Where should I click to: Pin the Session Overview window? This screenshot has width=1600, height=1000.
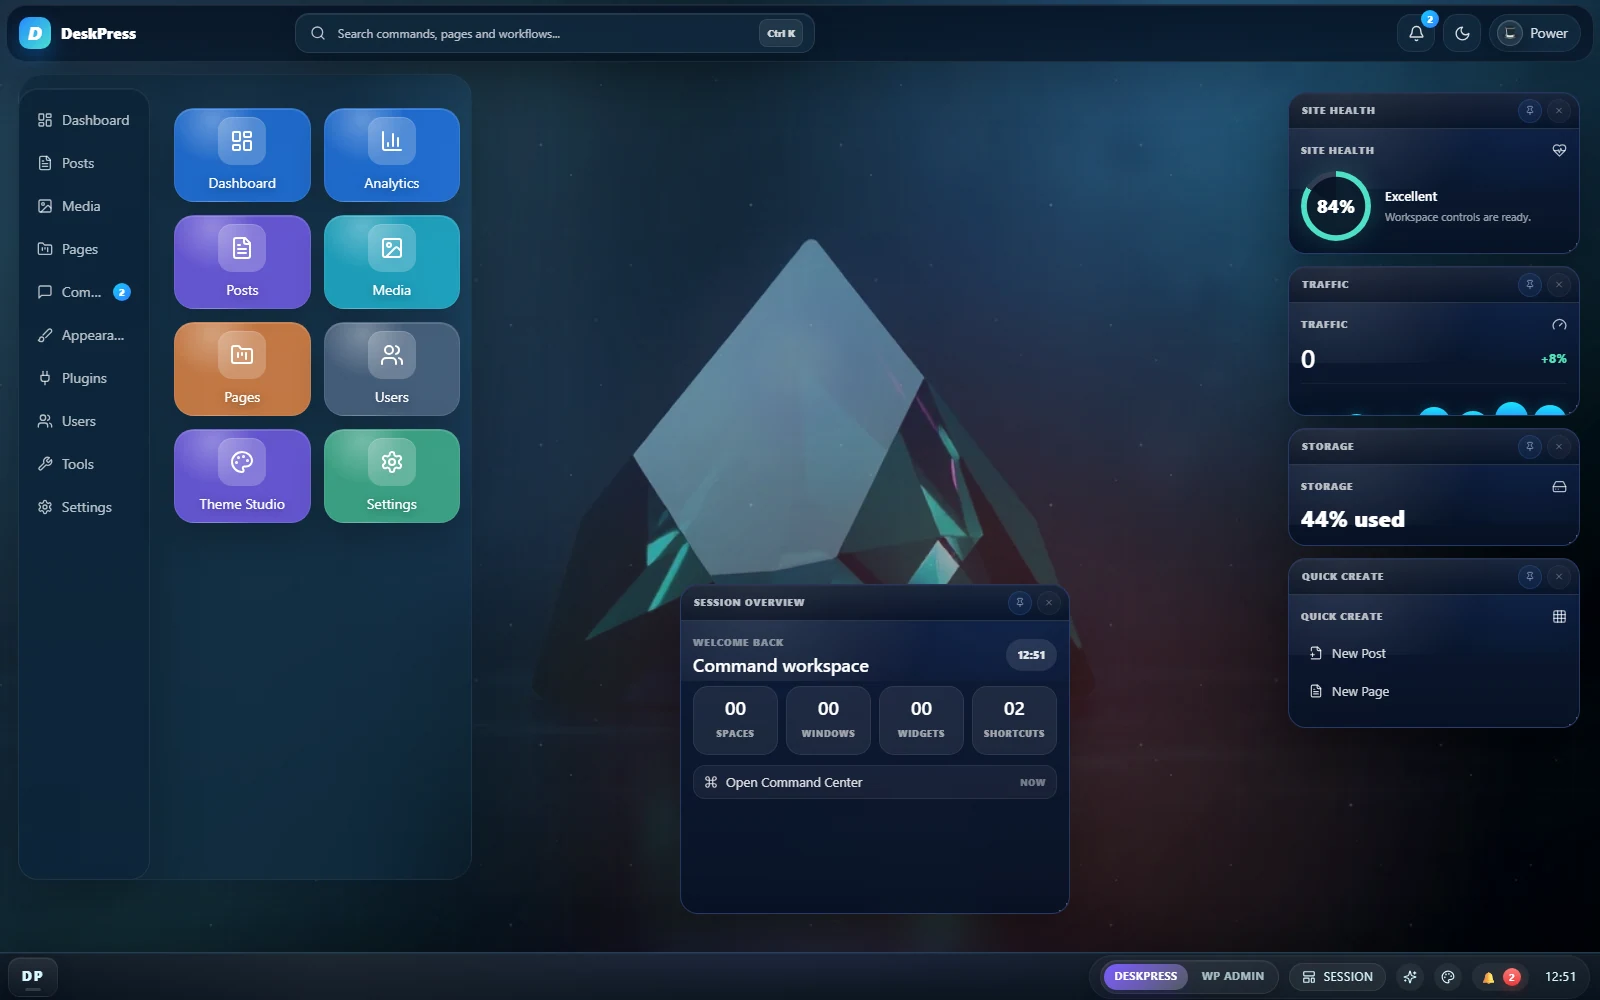[1020, 603]
